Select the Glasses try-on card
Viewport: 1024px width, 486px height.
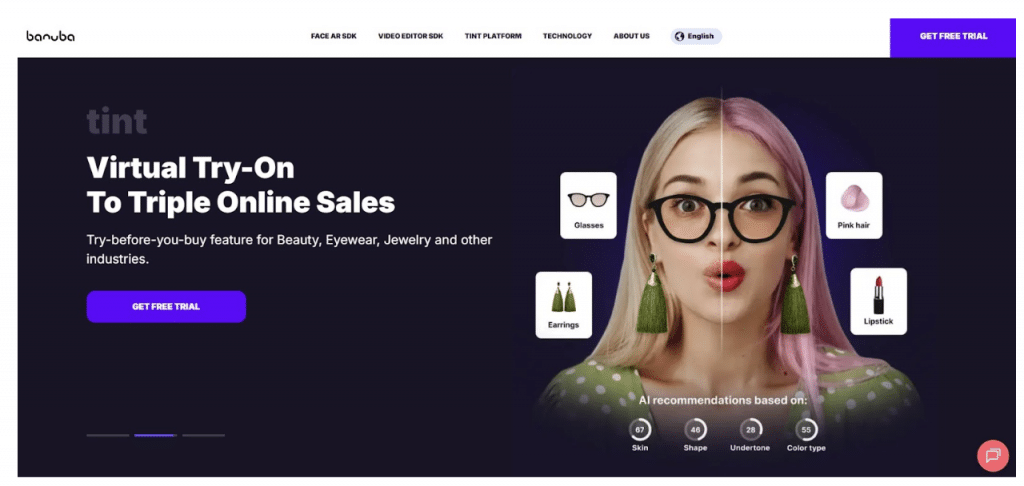(x=588, y=205)
